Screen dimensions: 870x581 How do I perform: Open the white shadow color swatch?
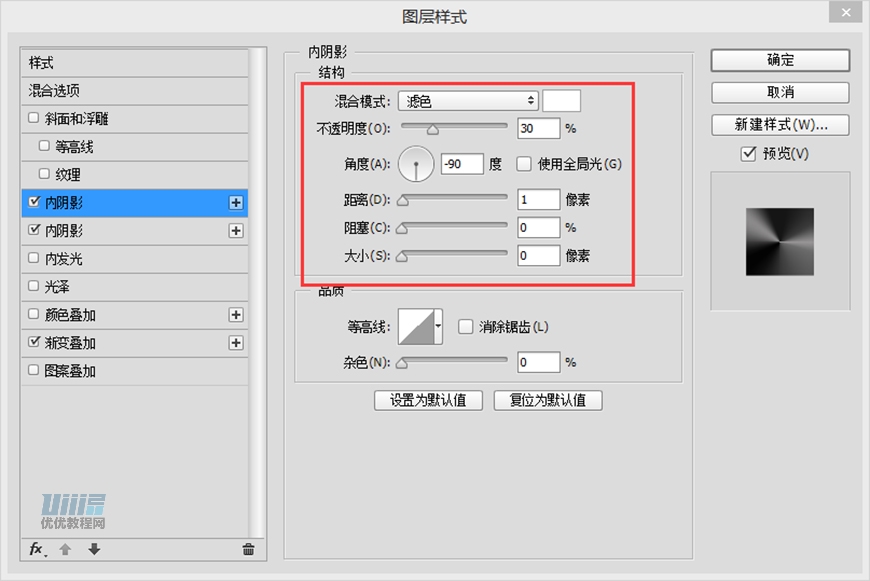(x=562, y=101)
